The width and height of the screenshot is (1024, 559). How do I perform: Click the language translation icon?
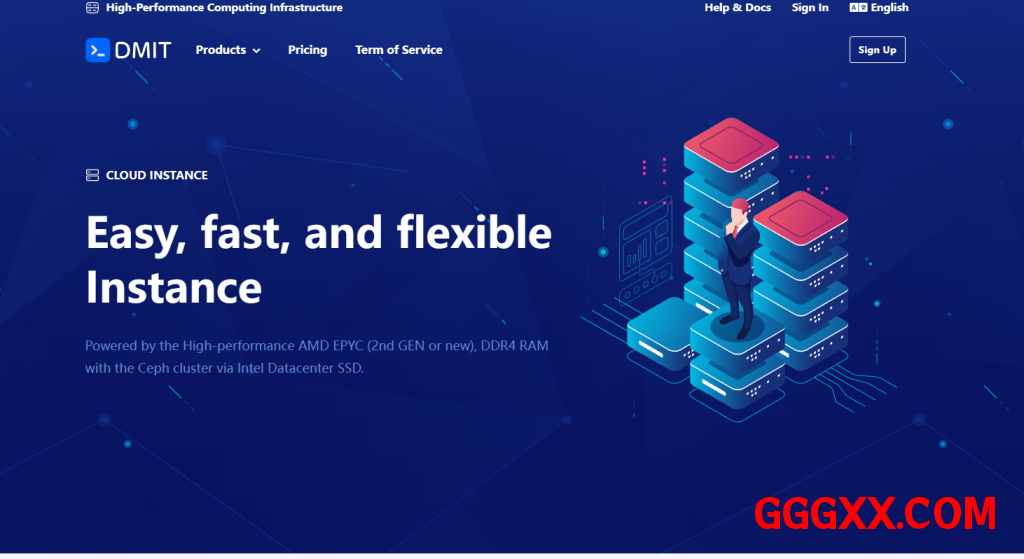pos(857,8)
